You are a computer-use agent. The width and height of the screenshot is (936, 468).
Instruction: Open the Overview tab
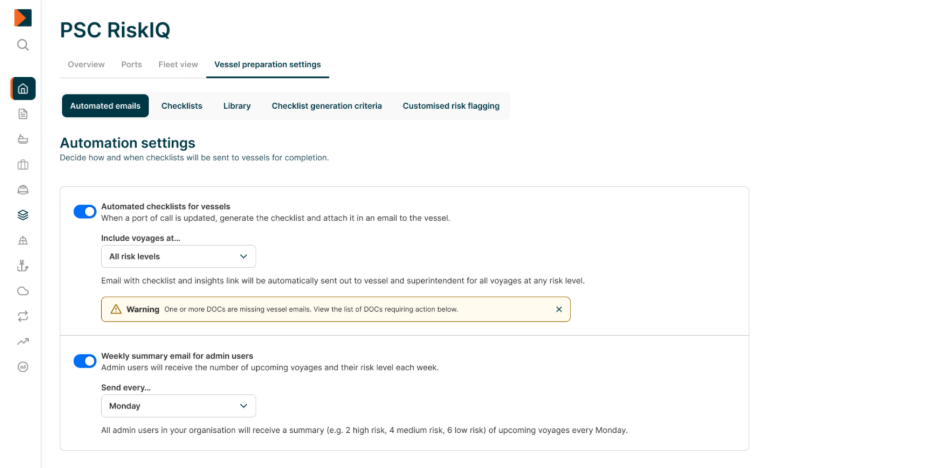(x=86, y=65)
